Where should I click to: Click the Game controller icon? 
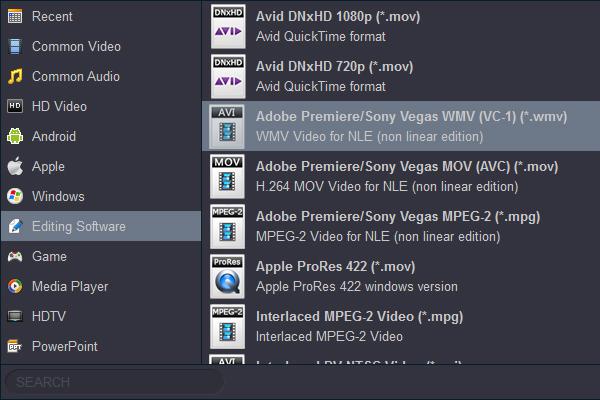[x=15, y=256]
